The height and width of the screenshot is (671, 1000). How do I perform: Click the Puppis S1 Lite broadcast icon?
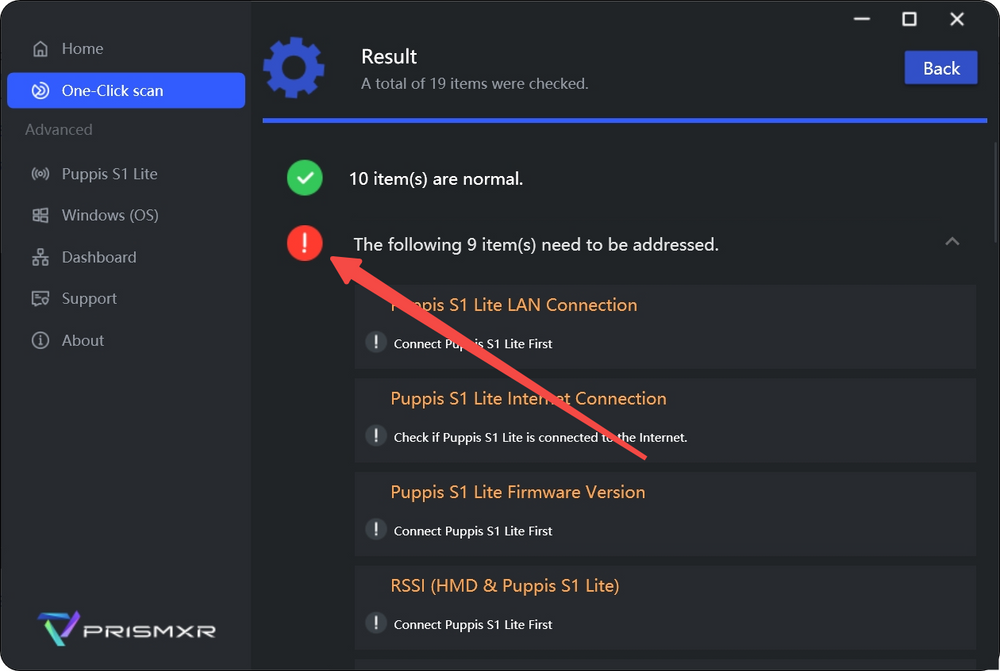tap(40, 174)
